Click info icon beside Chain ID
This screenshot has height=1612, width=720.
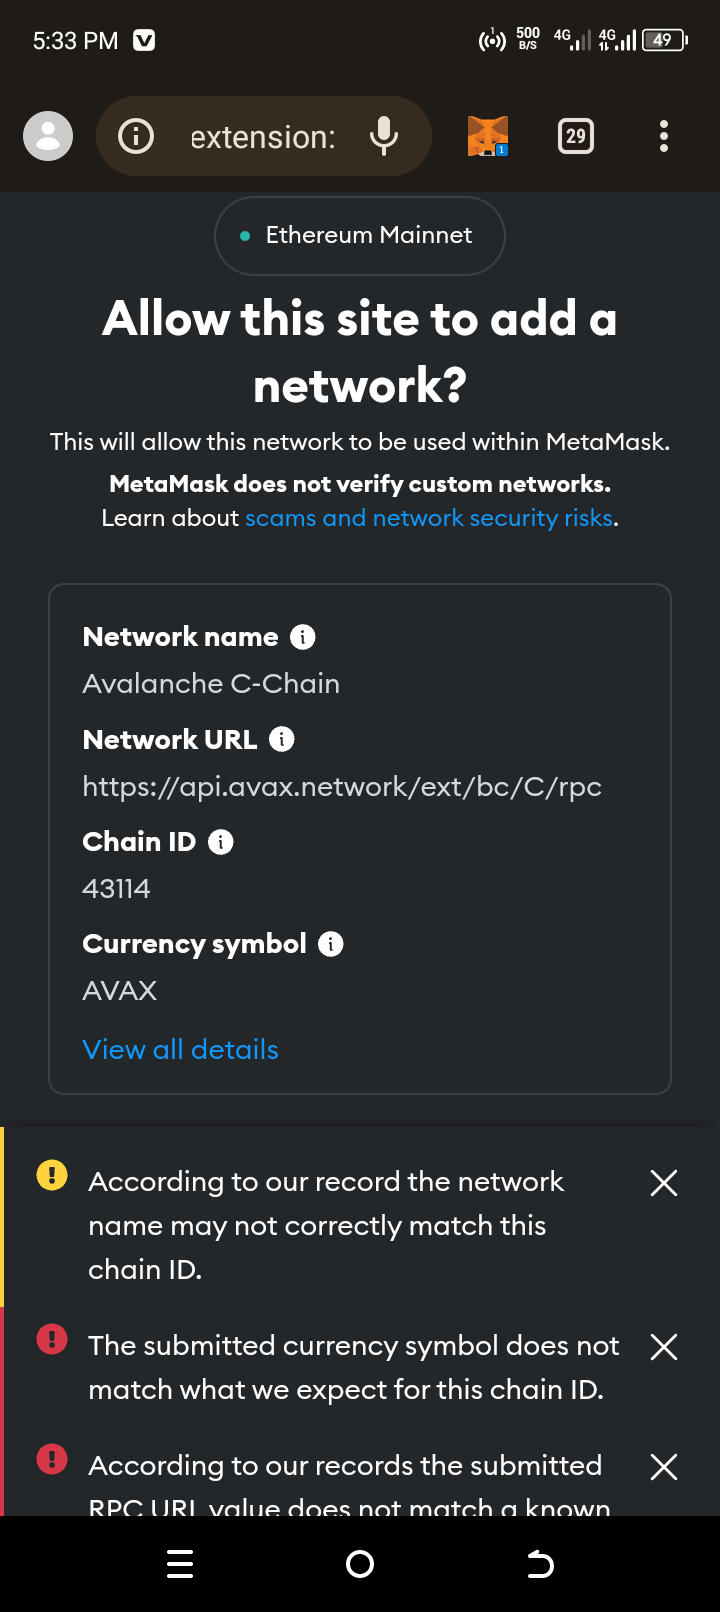click(x=220, y=842)
